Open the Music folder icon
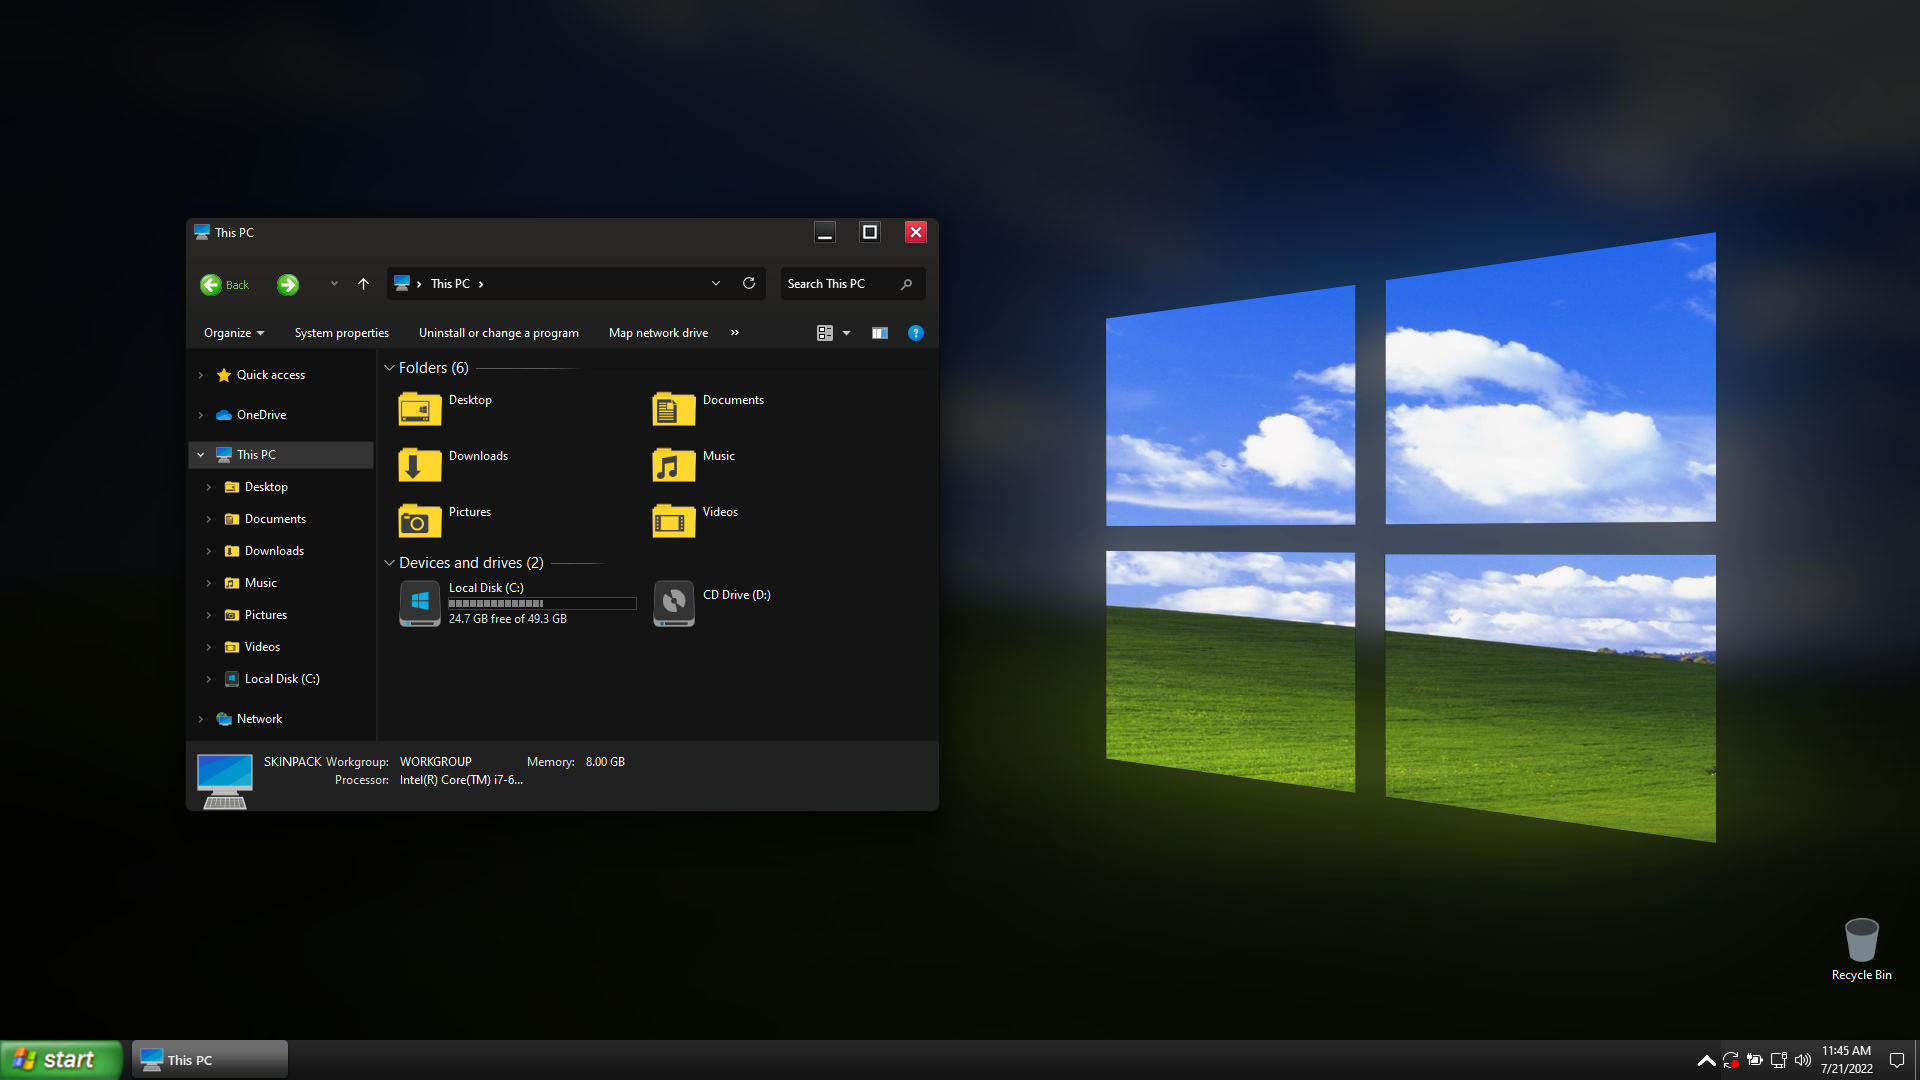1920x1080 pixels. tap(673, 465)
